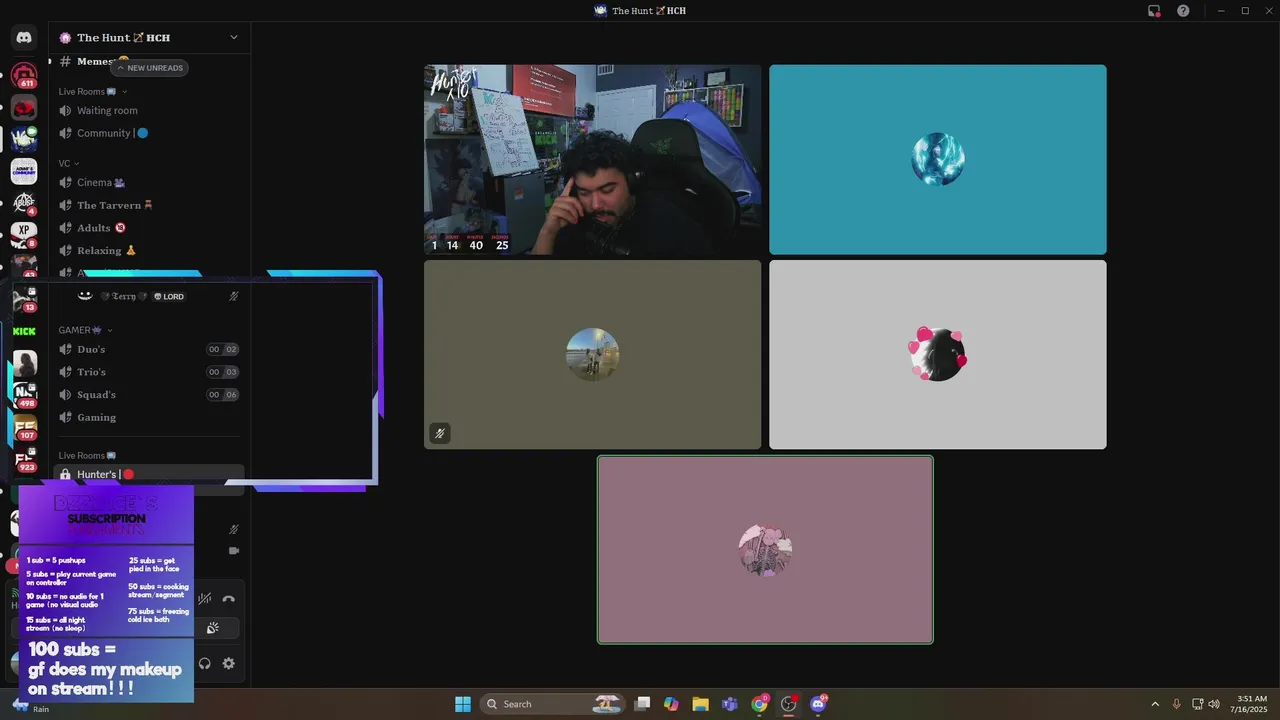The height and width of the screenshot is (720, 1280).
Task: Open Copilot from the taskbar
Action: [671, 704]
